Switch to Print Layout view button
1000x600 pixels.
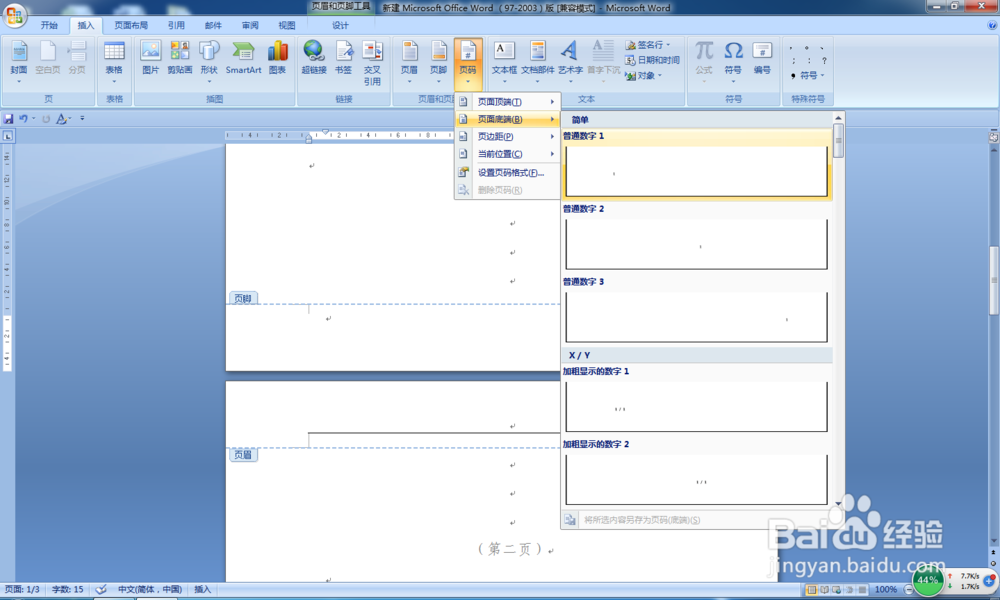point(811,590)
